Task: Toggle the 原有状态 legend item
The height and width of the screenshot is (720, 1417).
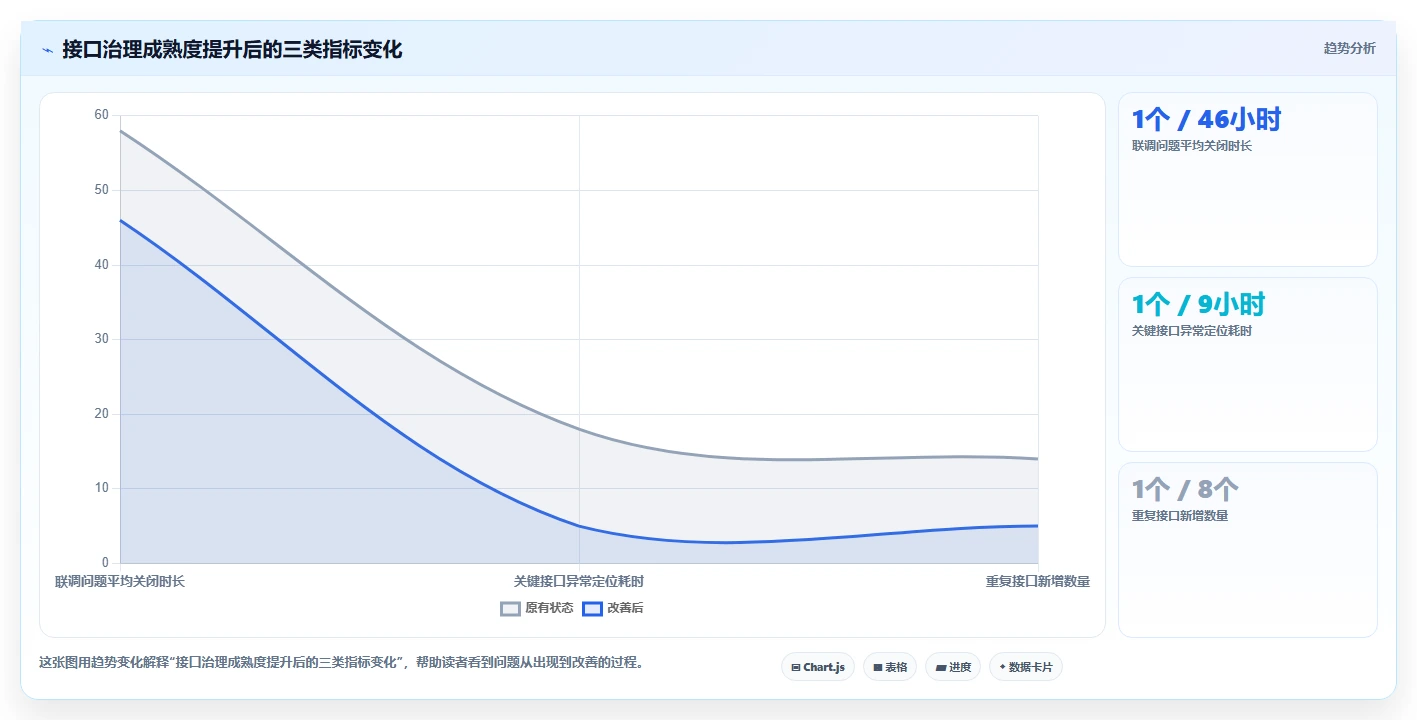Action: click(537, 608)
